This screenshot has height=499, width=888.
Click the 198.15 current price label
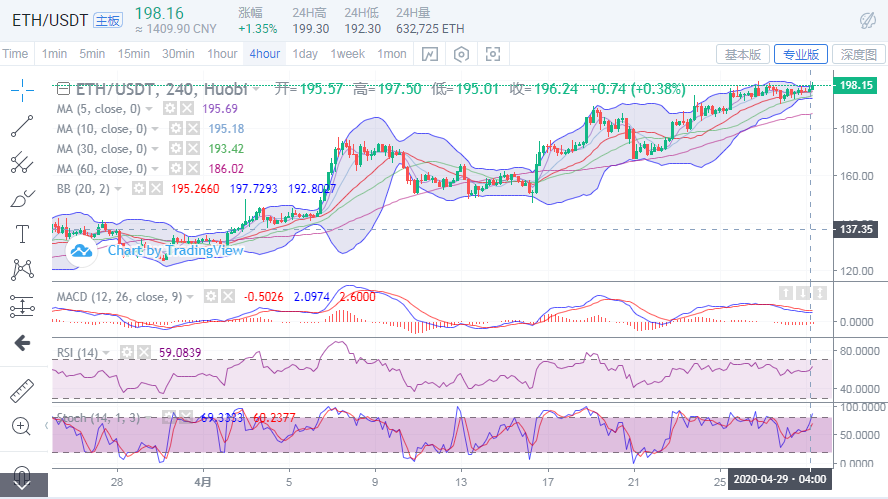(x=855, y=86)
